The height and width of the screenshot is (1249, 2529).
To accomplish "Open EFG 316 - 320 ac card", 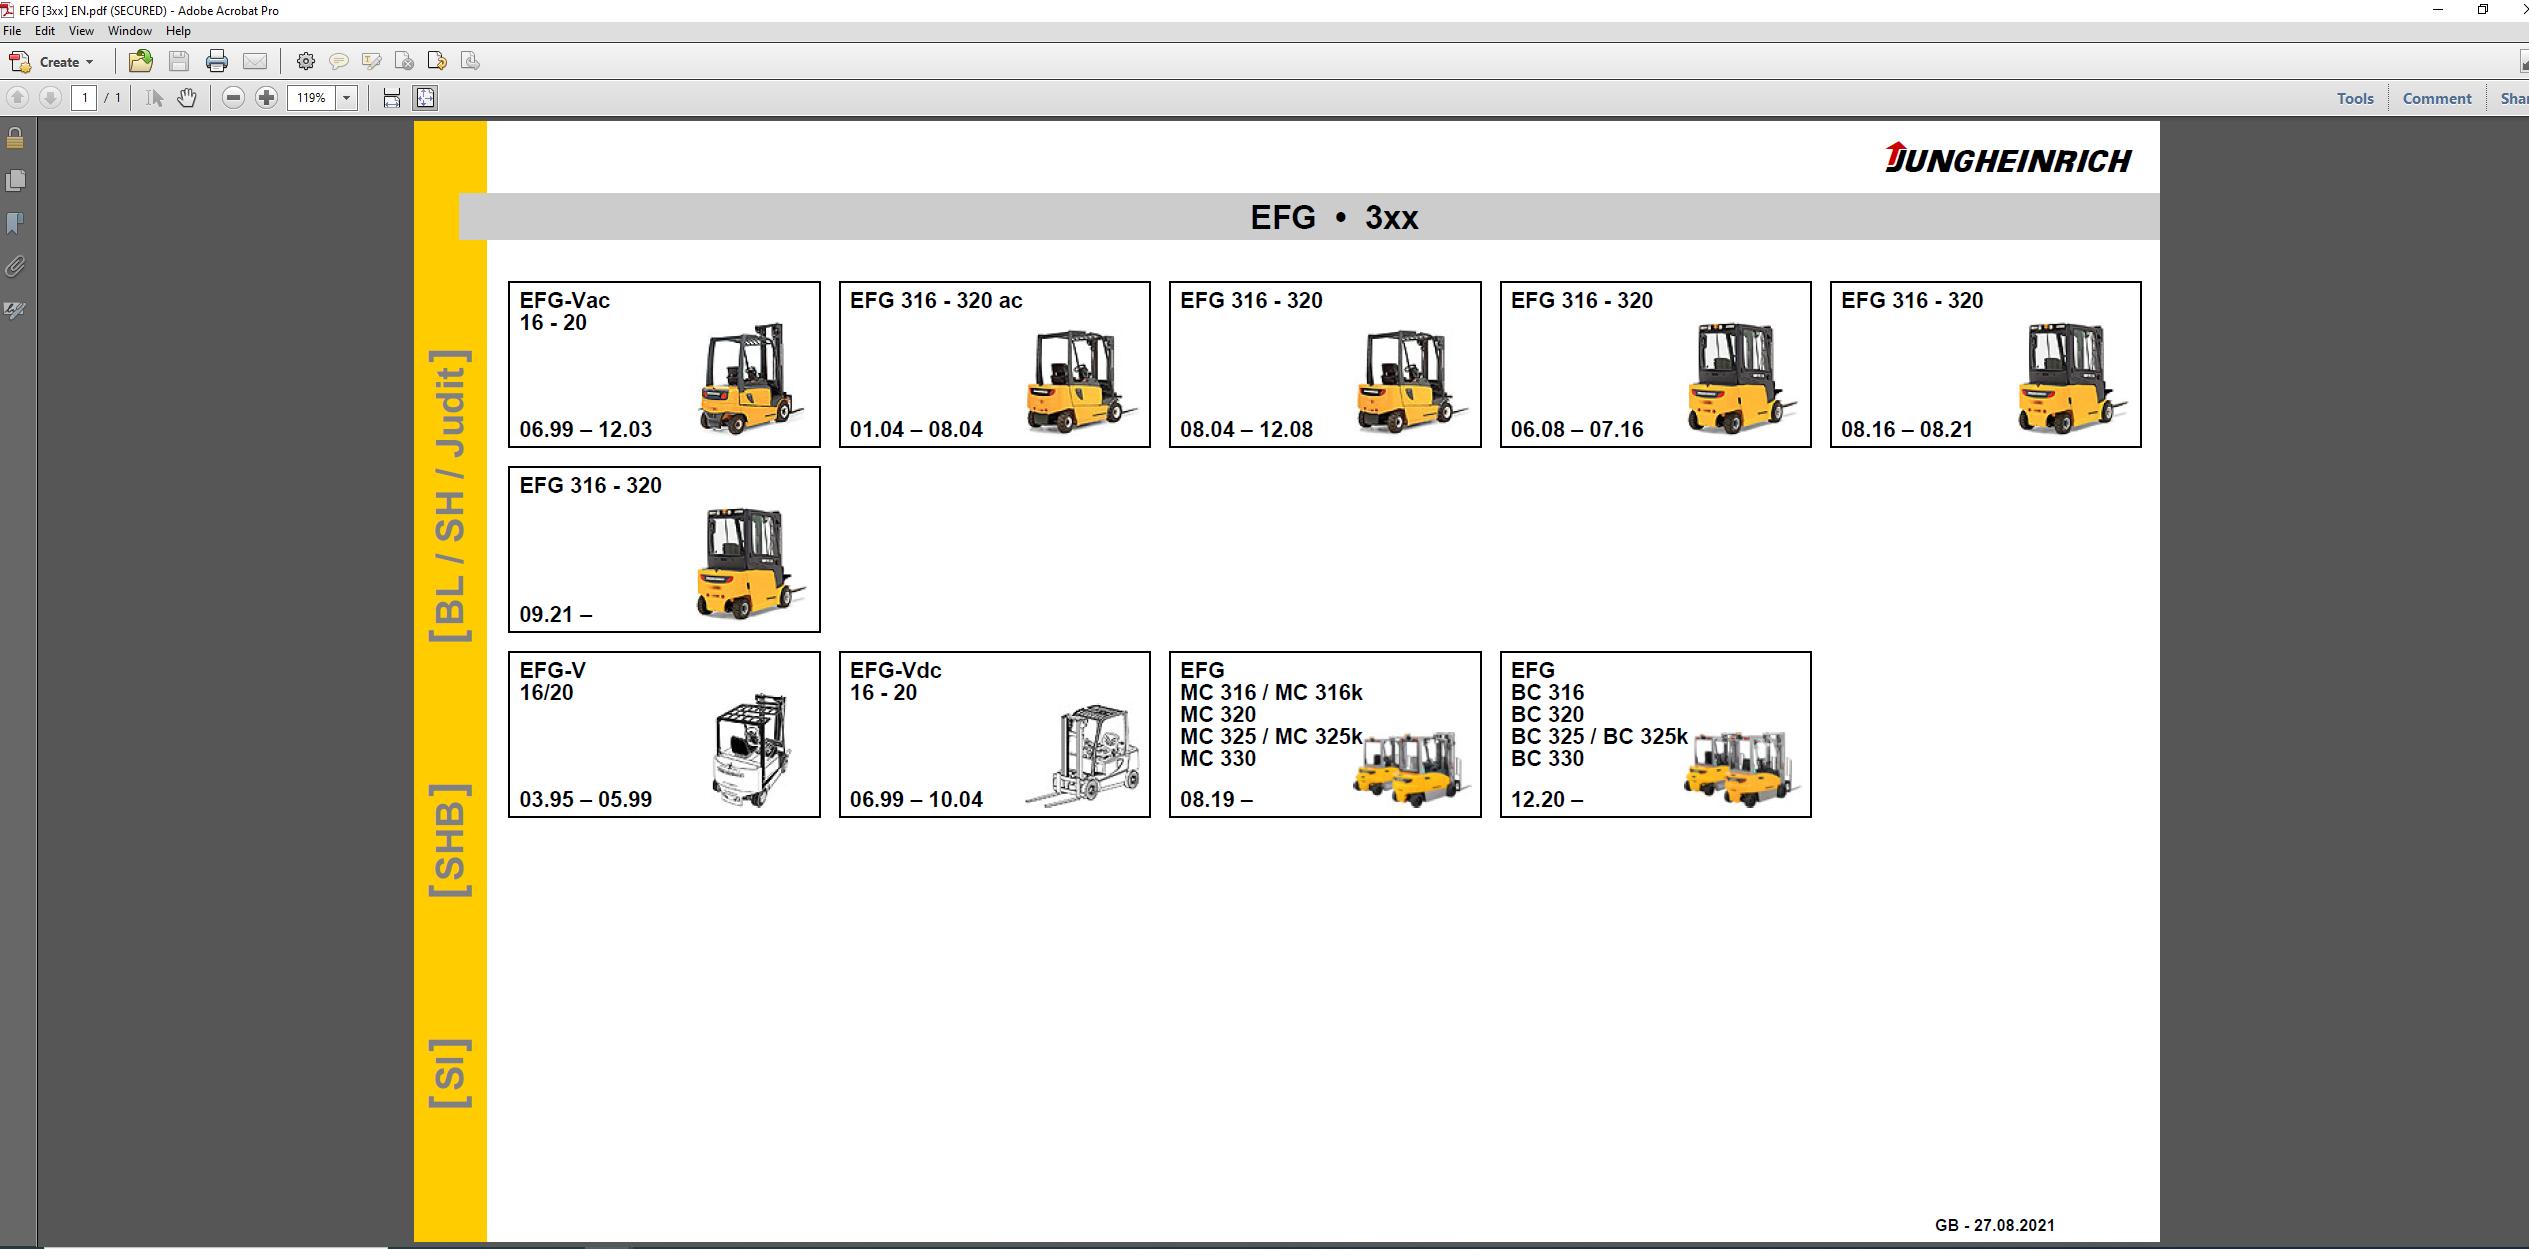I will point(994,364).
